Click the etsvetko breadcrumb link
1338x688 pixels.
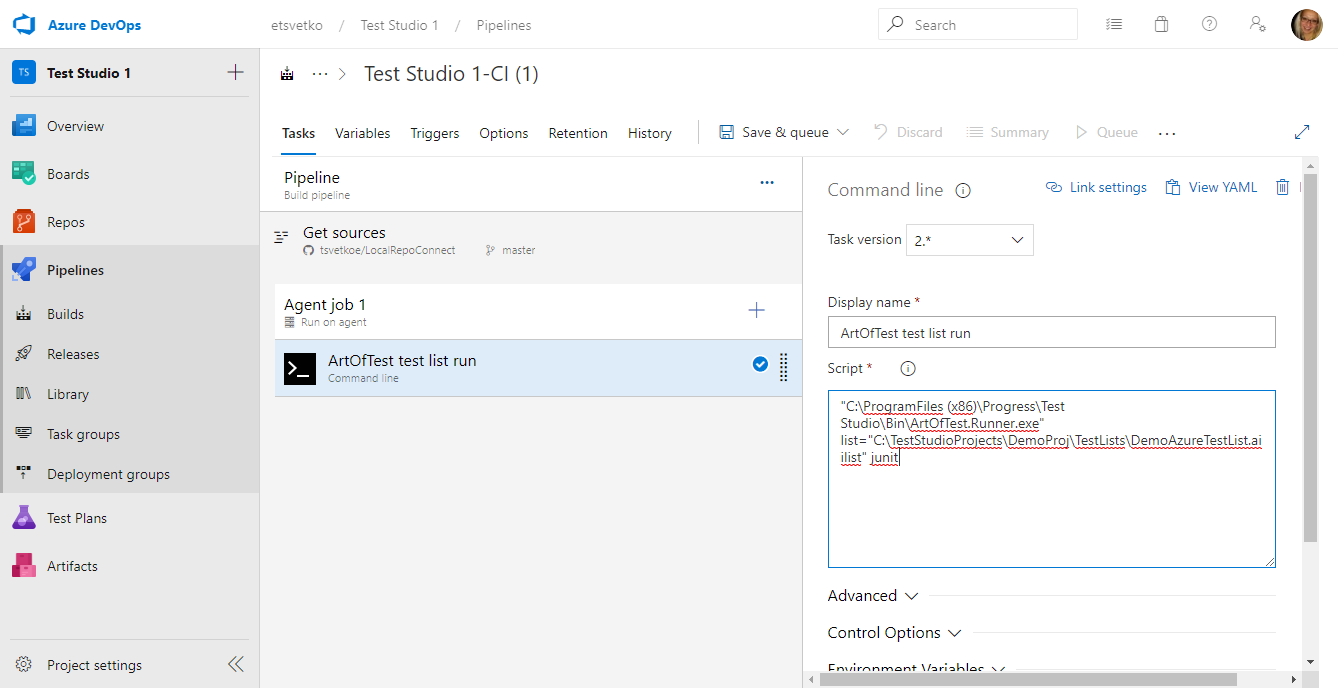click(x=297, y=25)
